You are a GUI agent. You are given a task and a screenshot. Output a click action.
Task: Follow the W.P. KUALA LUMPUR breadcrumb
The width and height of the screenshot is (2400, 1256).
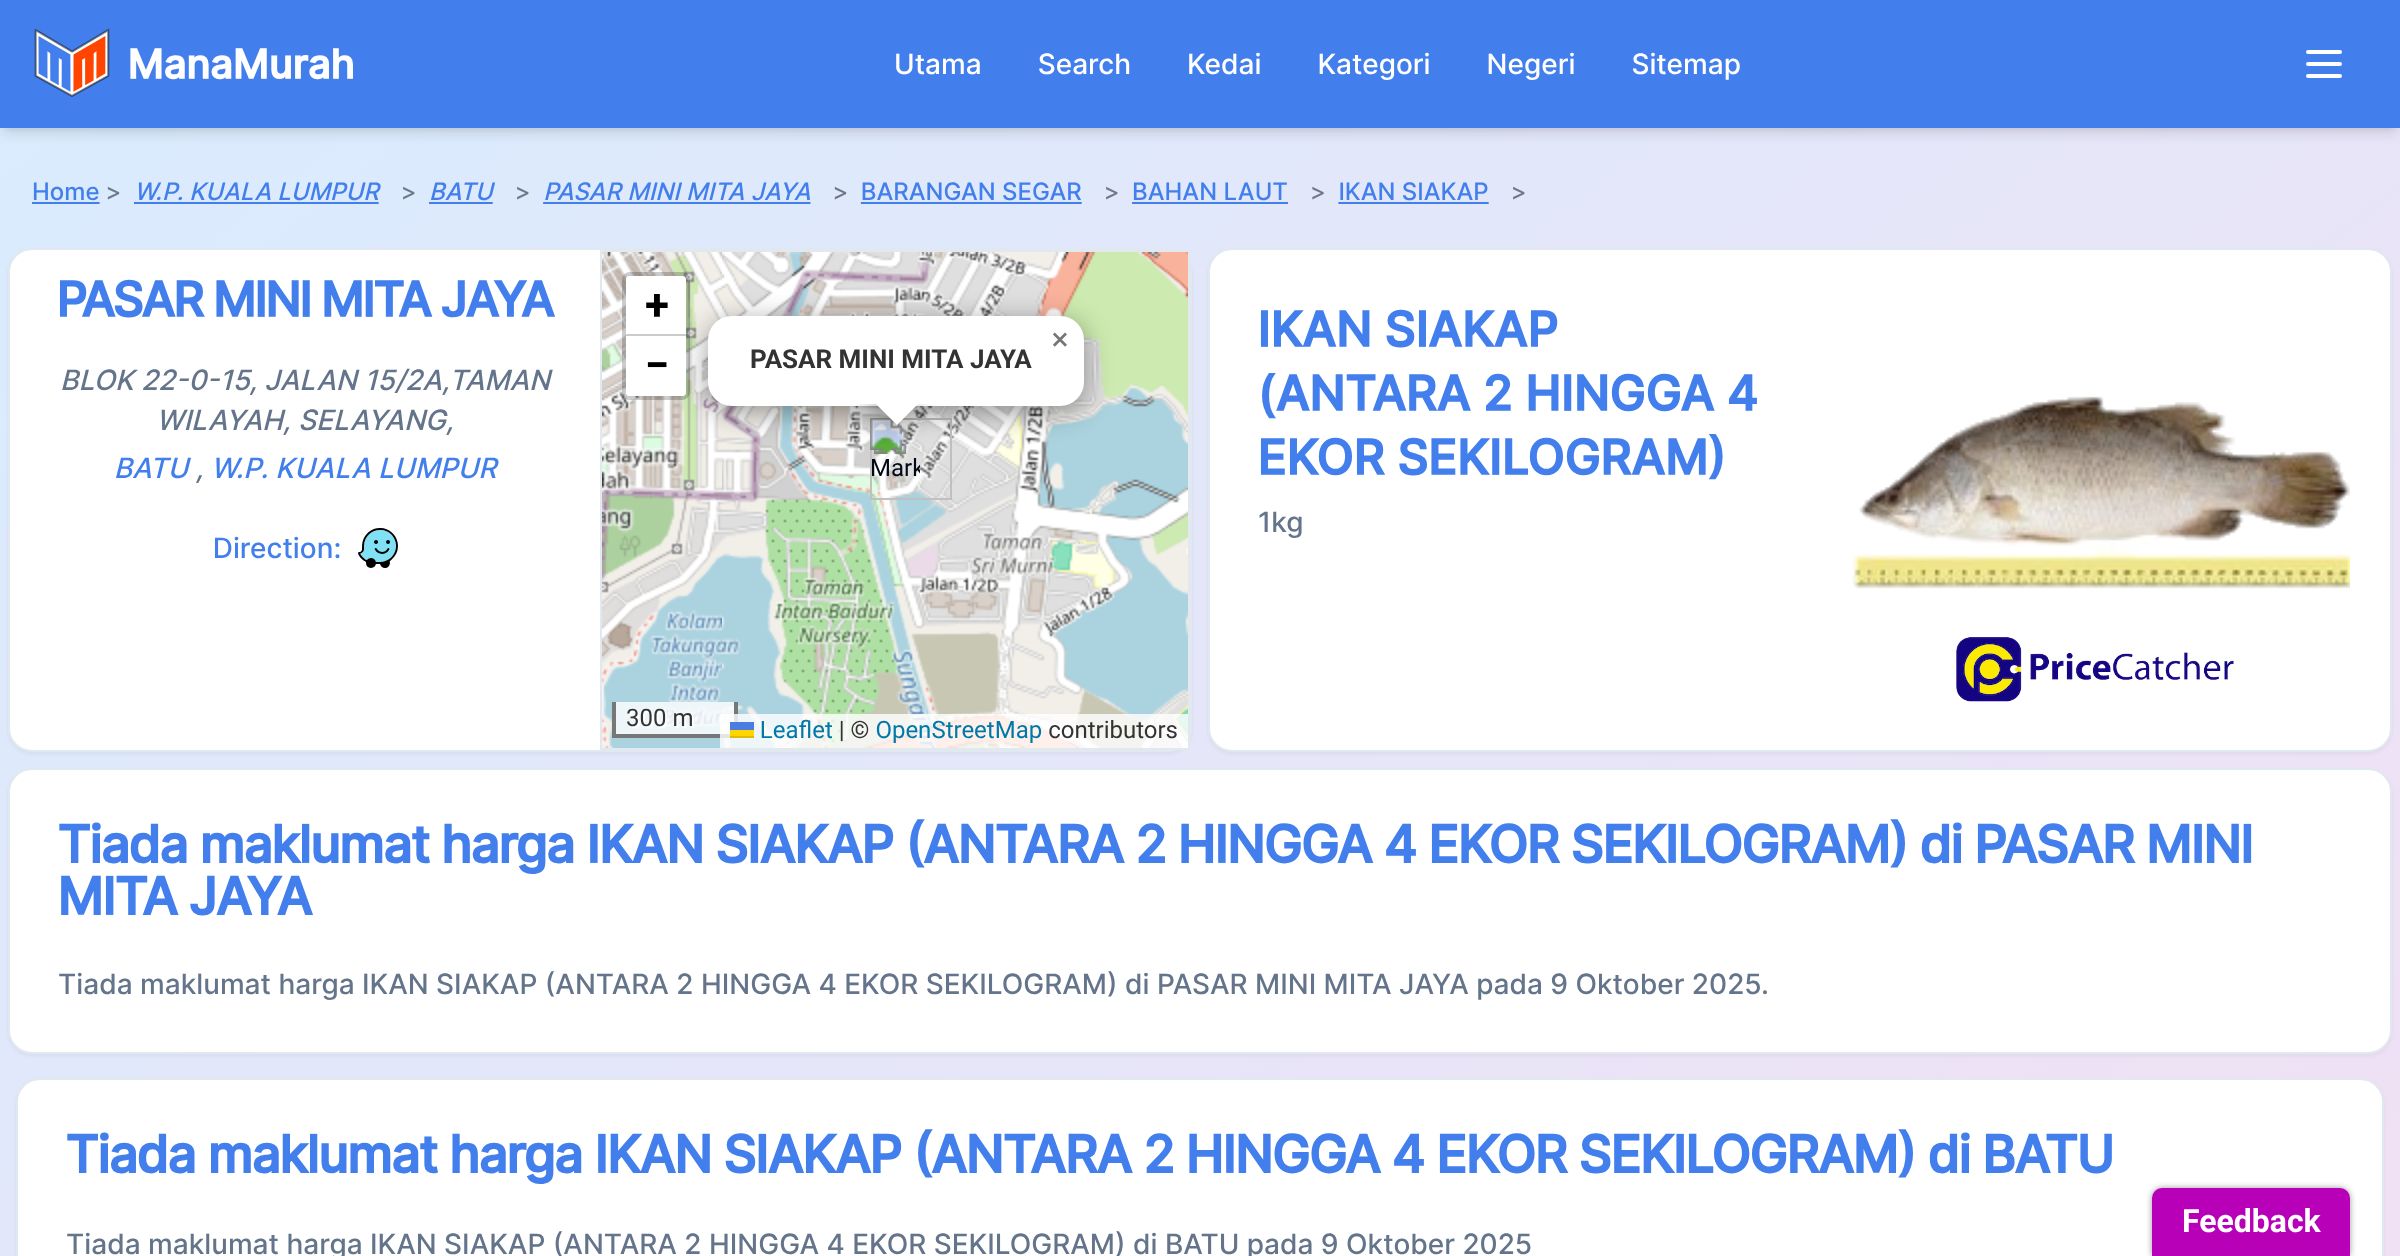tap(257, 191)
